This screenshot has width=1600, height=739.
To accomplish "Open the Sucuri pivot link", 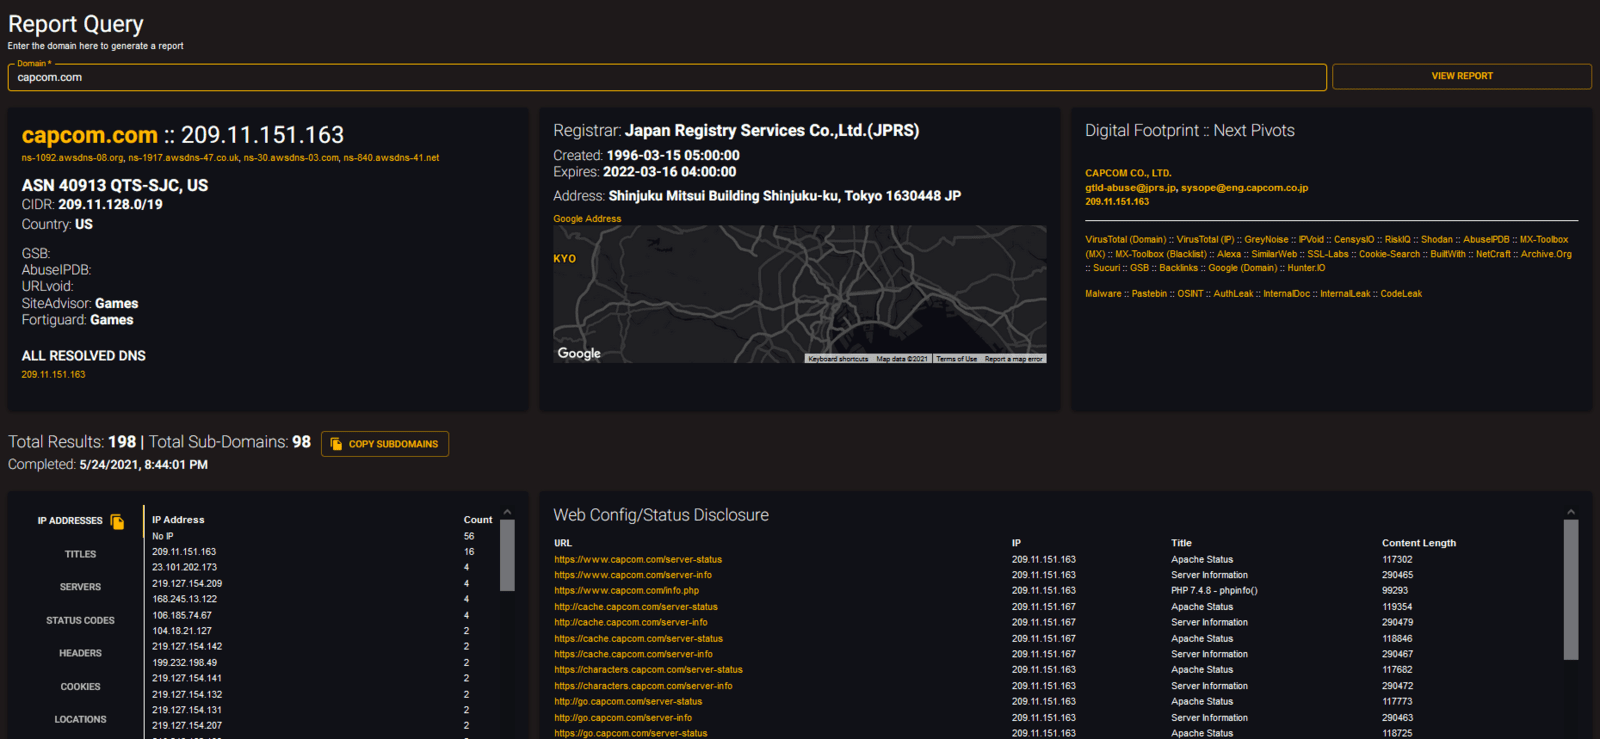I will click(1107, 268).
